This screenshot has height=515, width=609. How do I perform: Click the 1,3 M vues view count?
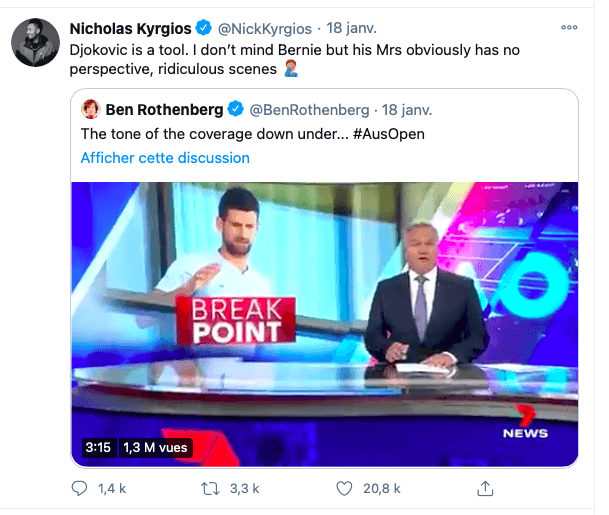(155, 447)
